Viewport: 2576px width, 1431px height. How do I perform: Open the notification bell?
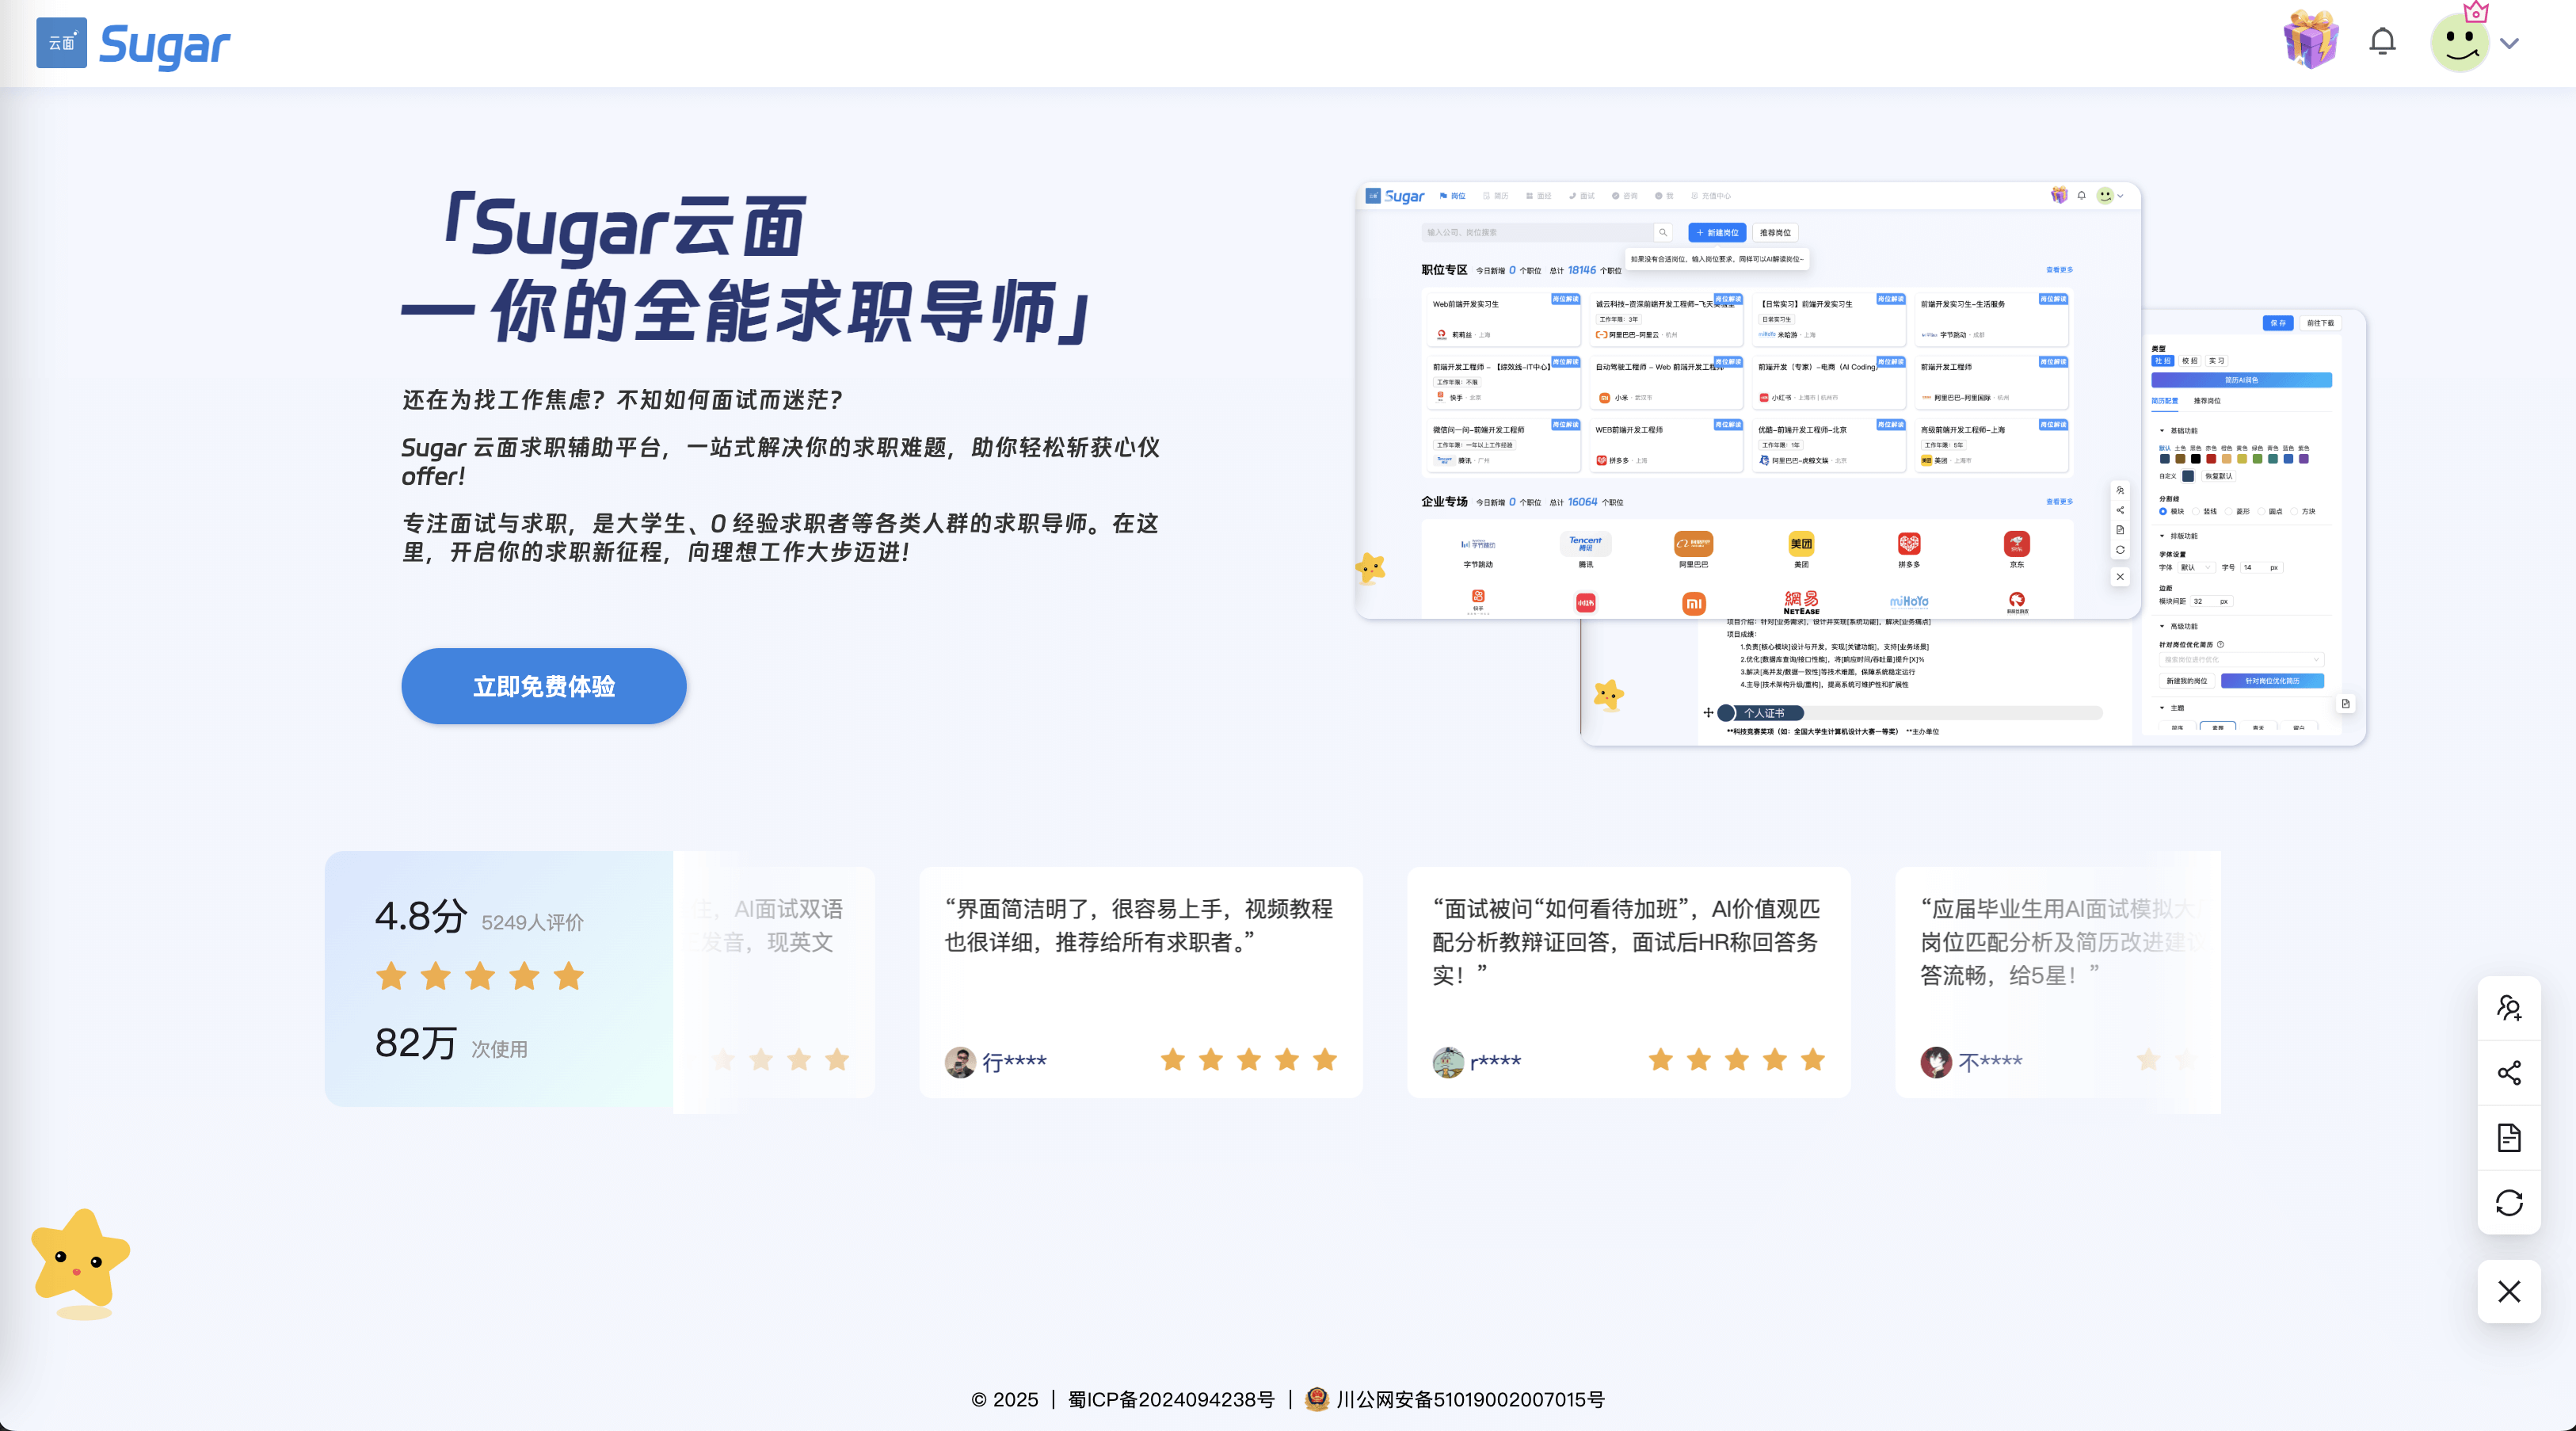(2382, 42)
